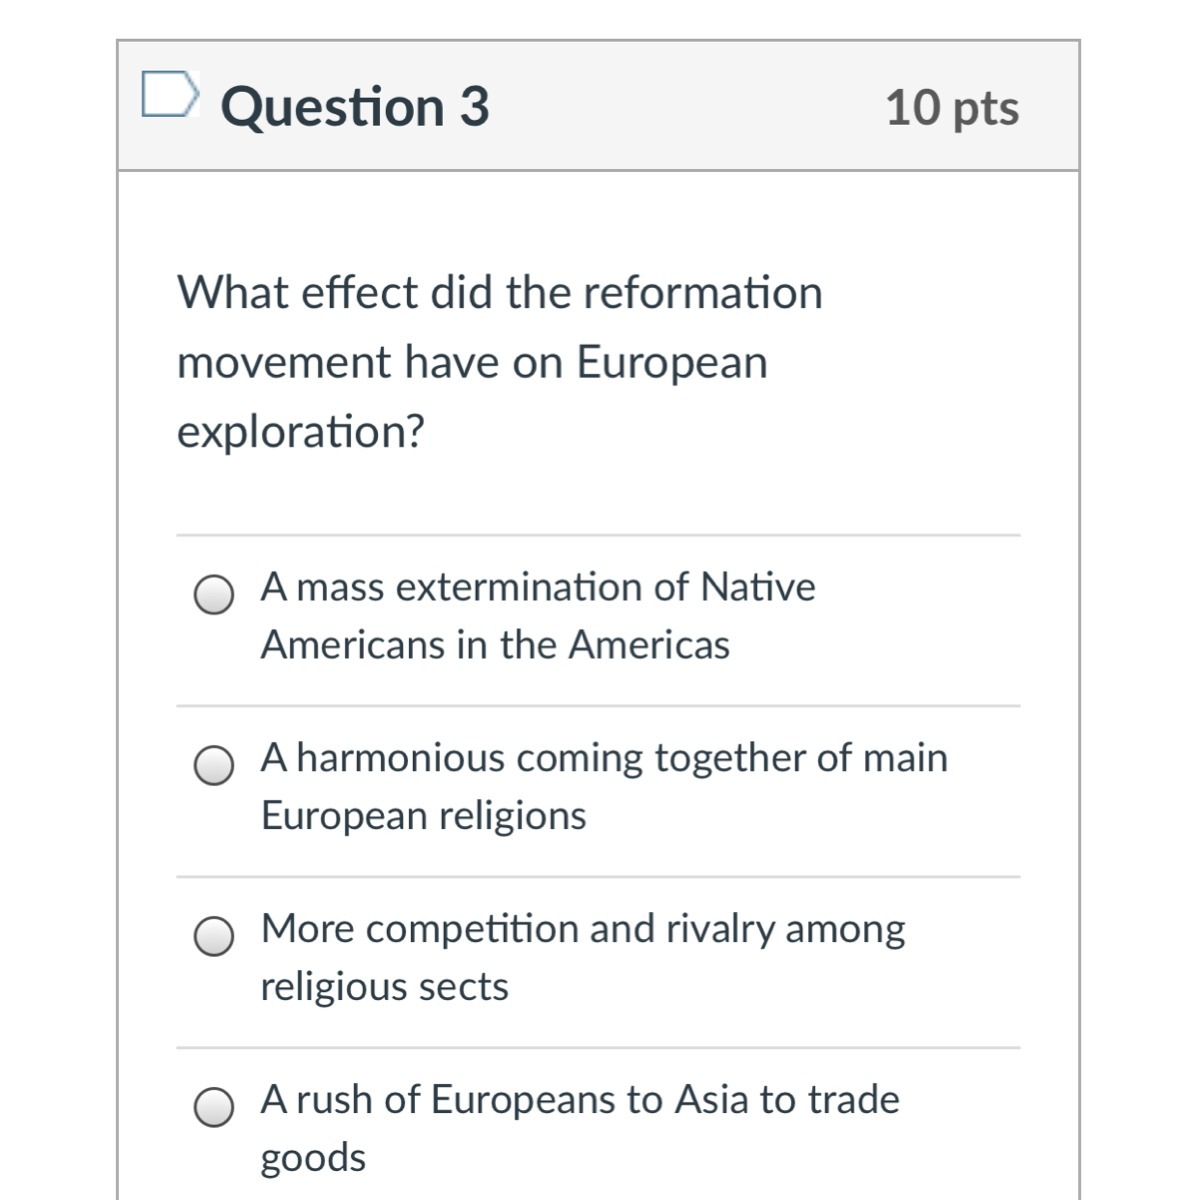This screenshot has height=1200, width=1198.
Task: Click the 'Americans in the Americas' answer line
Action: (495, 645)
